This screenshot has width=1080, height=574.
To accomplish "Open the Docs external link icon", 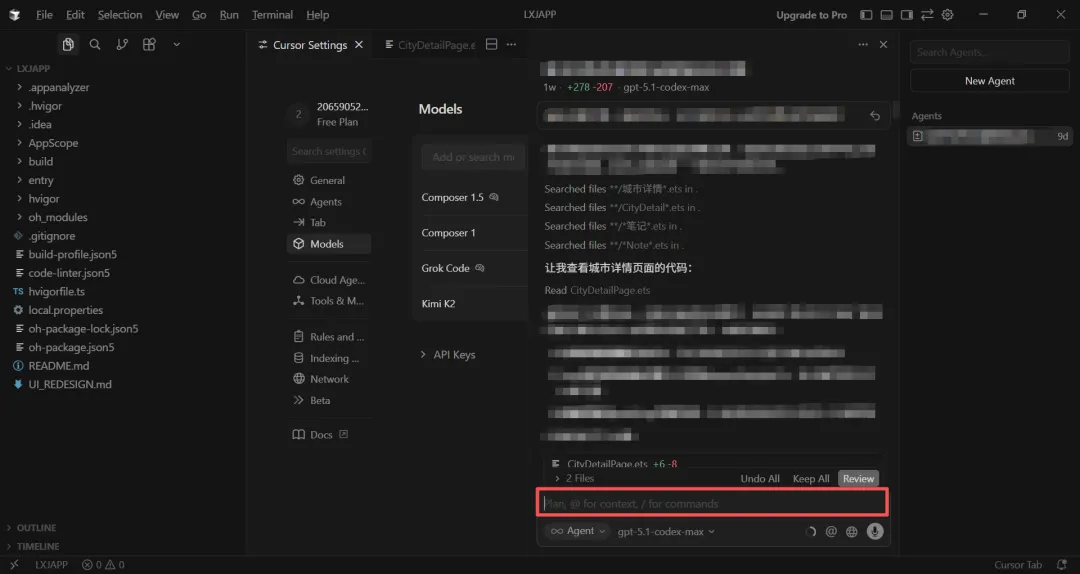I will pyautogui.click(x=344, y=434).
